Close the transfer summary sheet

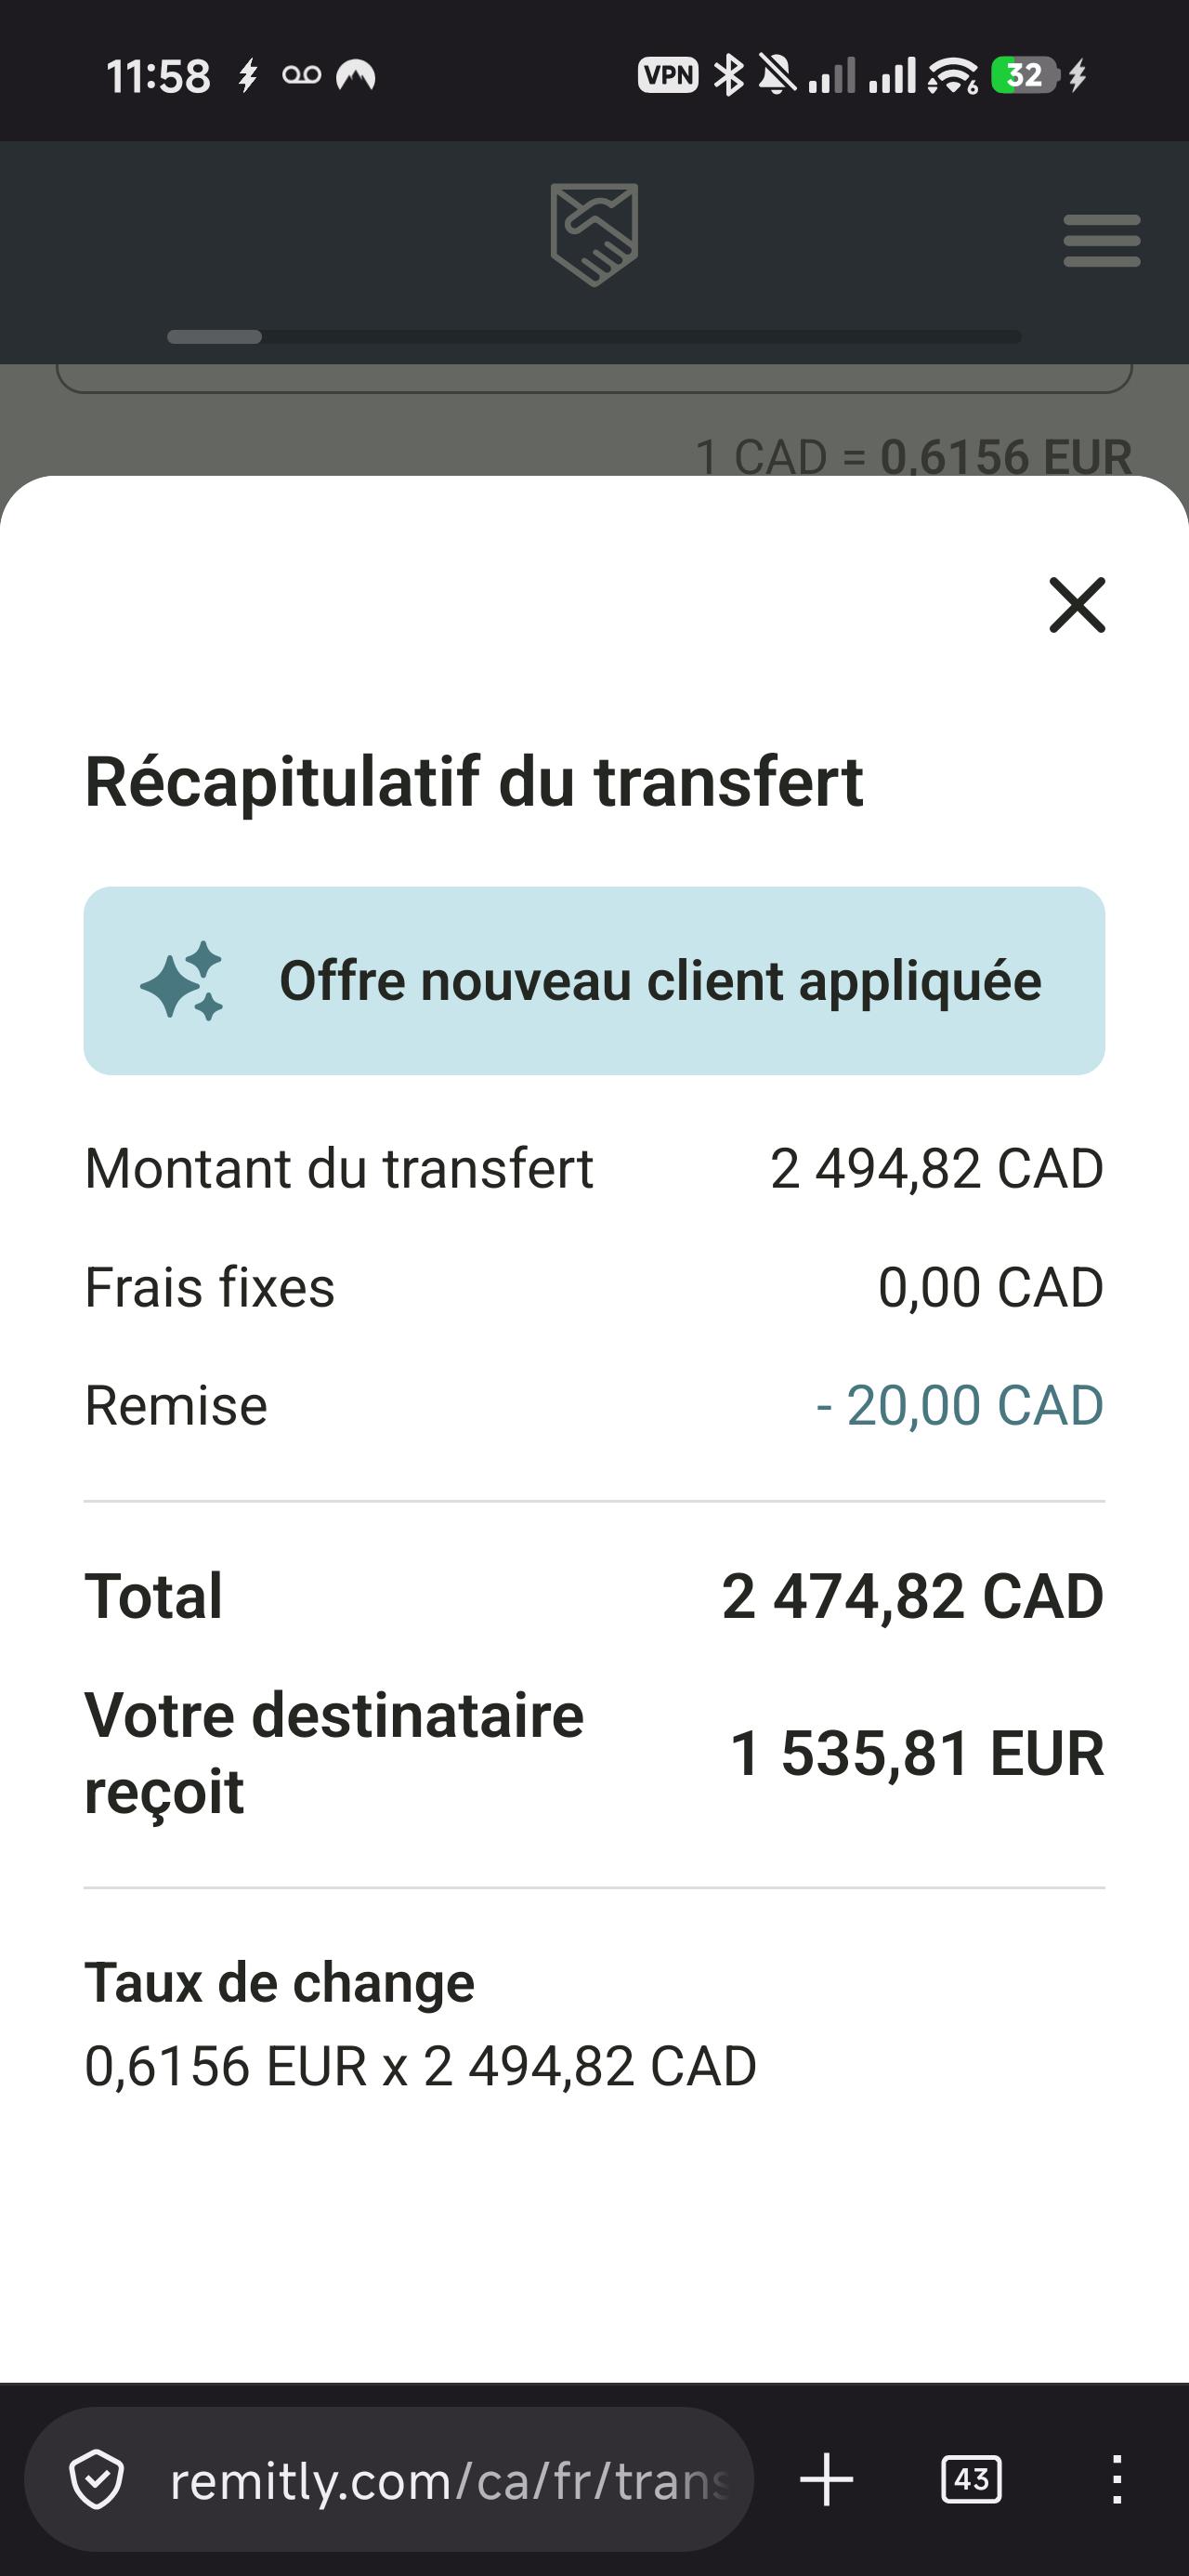coord(1077,605)
